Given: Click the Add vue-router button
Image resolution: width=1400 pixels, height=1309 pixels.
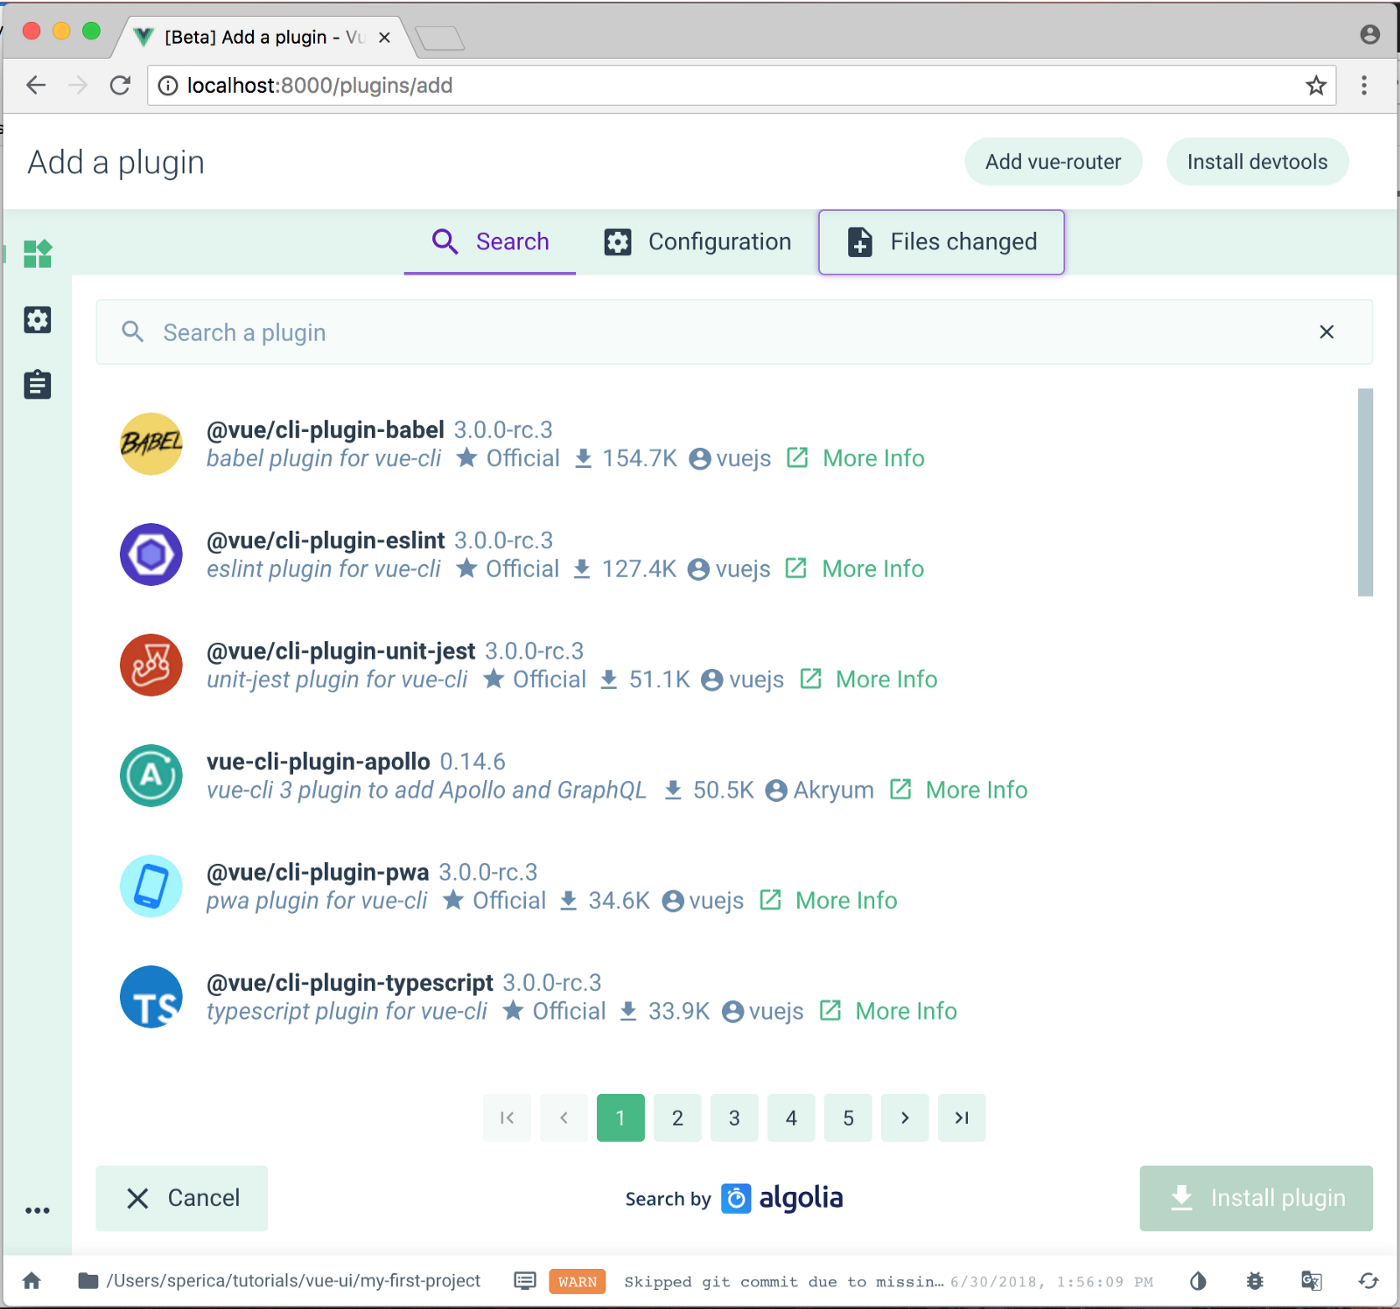Looking at the screenshot, I should pos(1053,162).
